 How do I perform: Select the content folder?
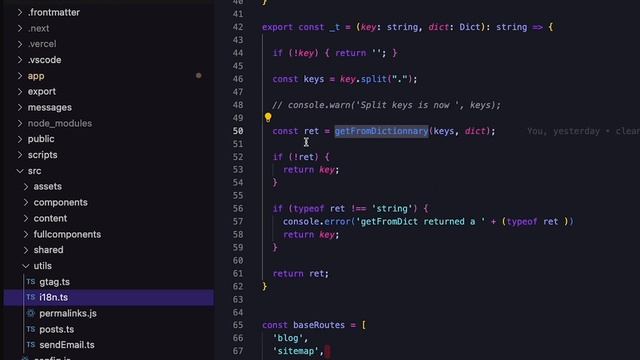[x=50, y=218]
